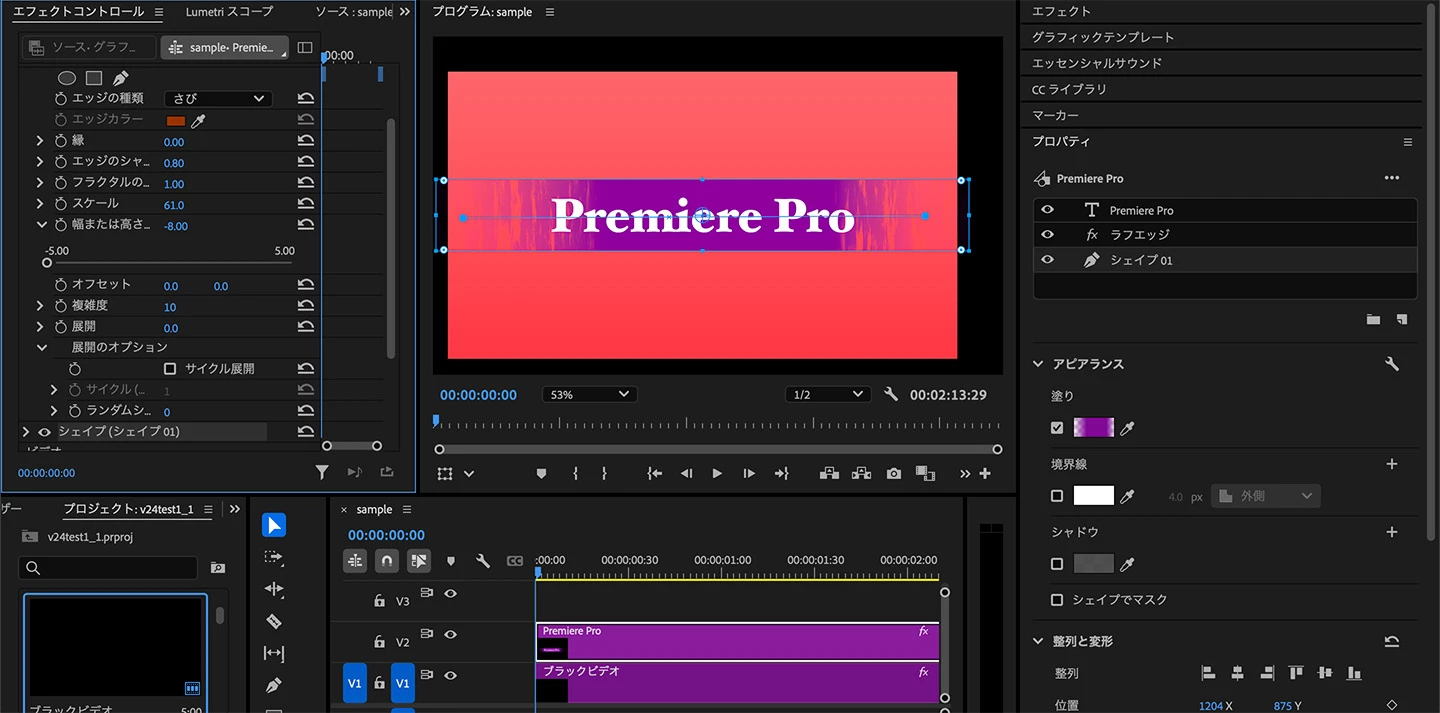Viewport: 1440px width, 713px height.
Task: Open Comparison View in Program monitor
Action: [925, 473]
